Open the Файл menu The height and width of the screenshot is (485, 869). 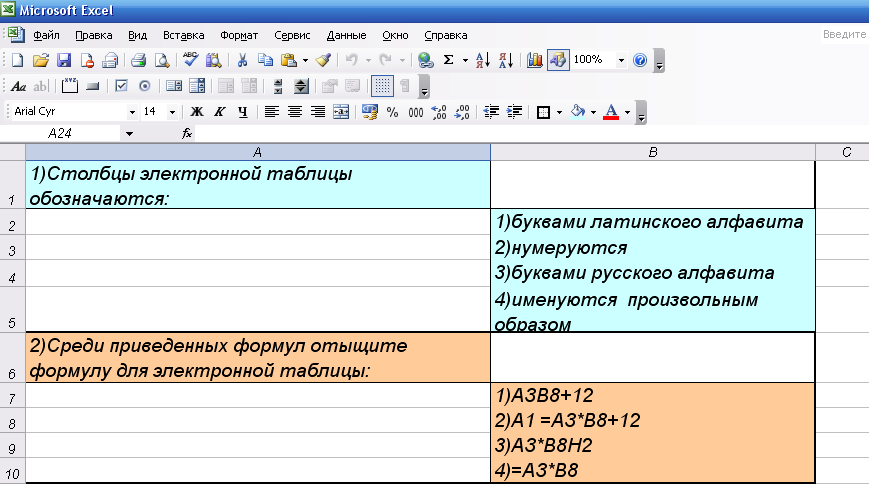coord(46,35)
